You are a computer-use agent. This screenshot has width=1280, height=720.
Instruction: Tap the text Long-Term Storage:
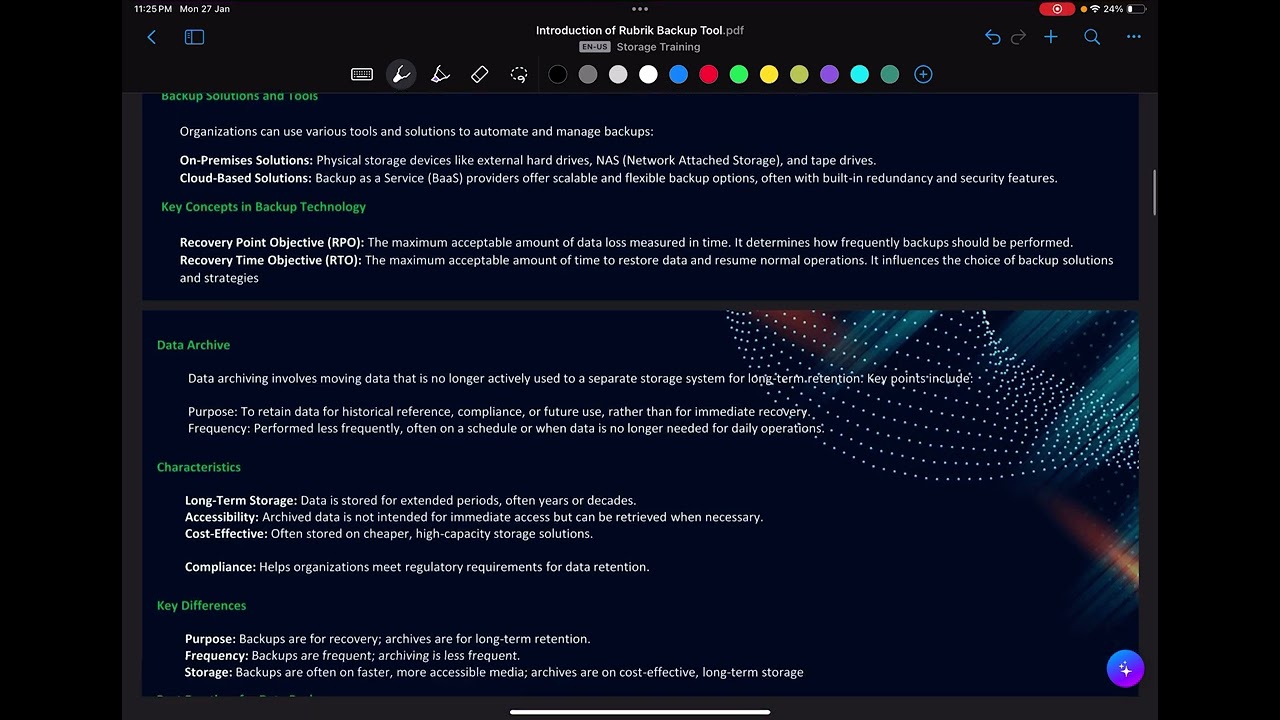(x=241, y=500)
